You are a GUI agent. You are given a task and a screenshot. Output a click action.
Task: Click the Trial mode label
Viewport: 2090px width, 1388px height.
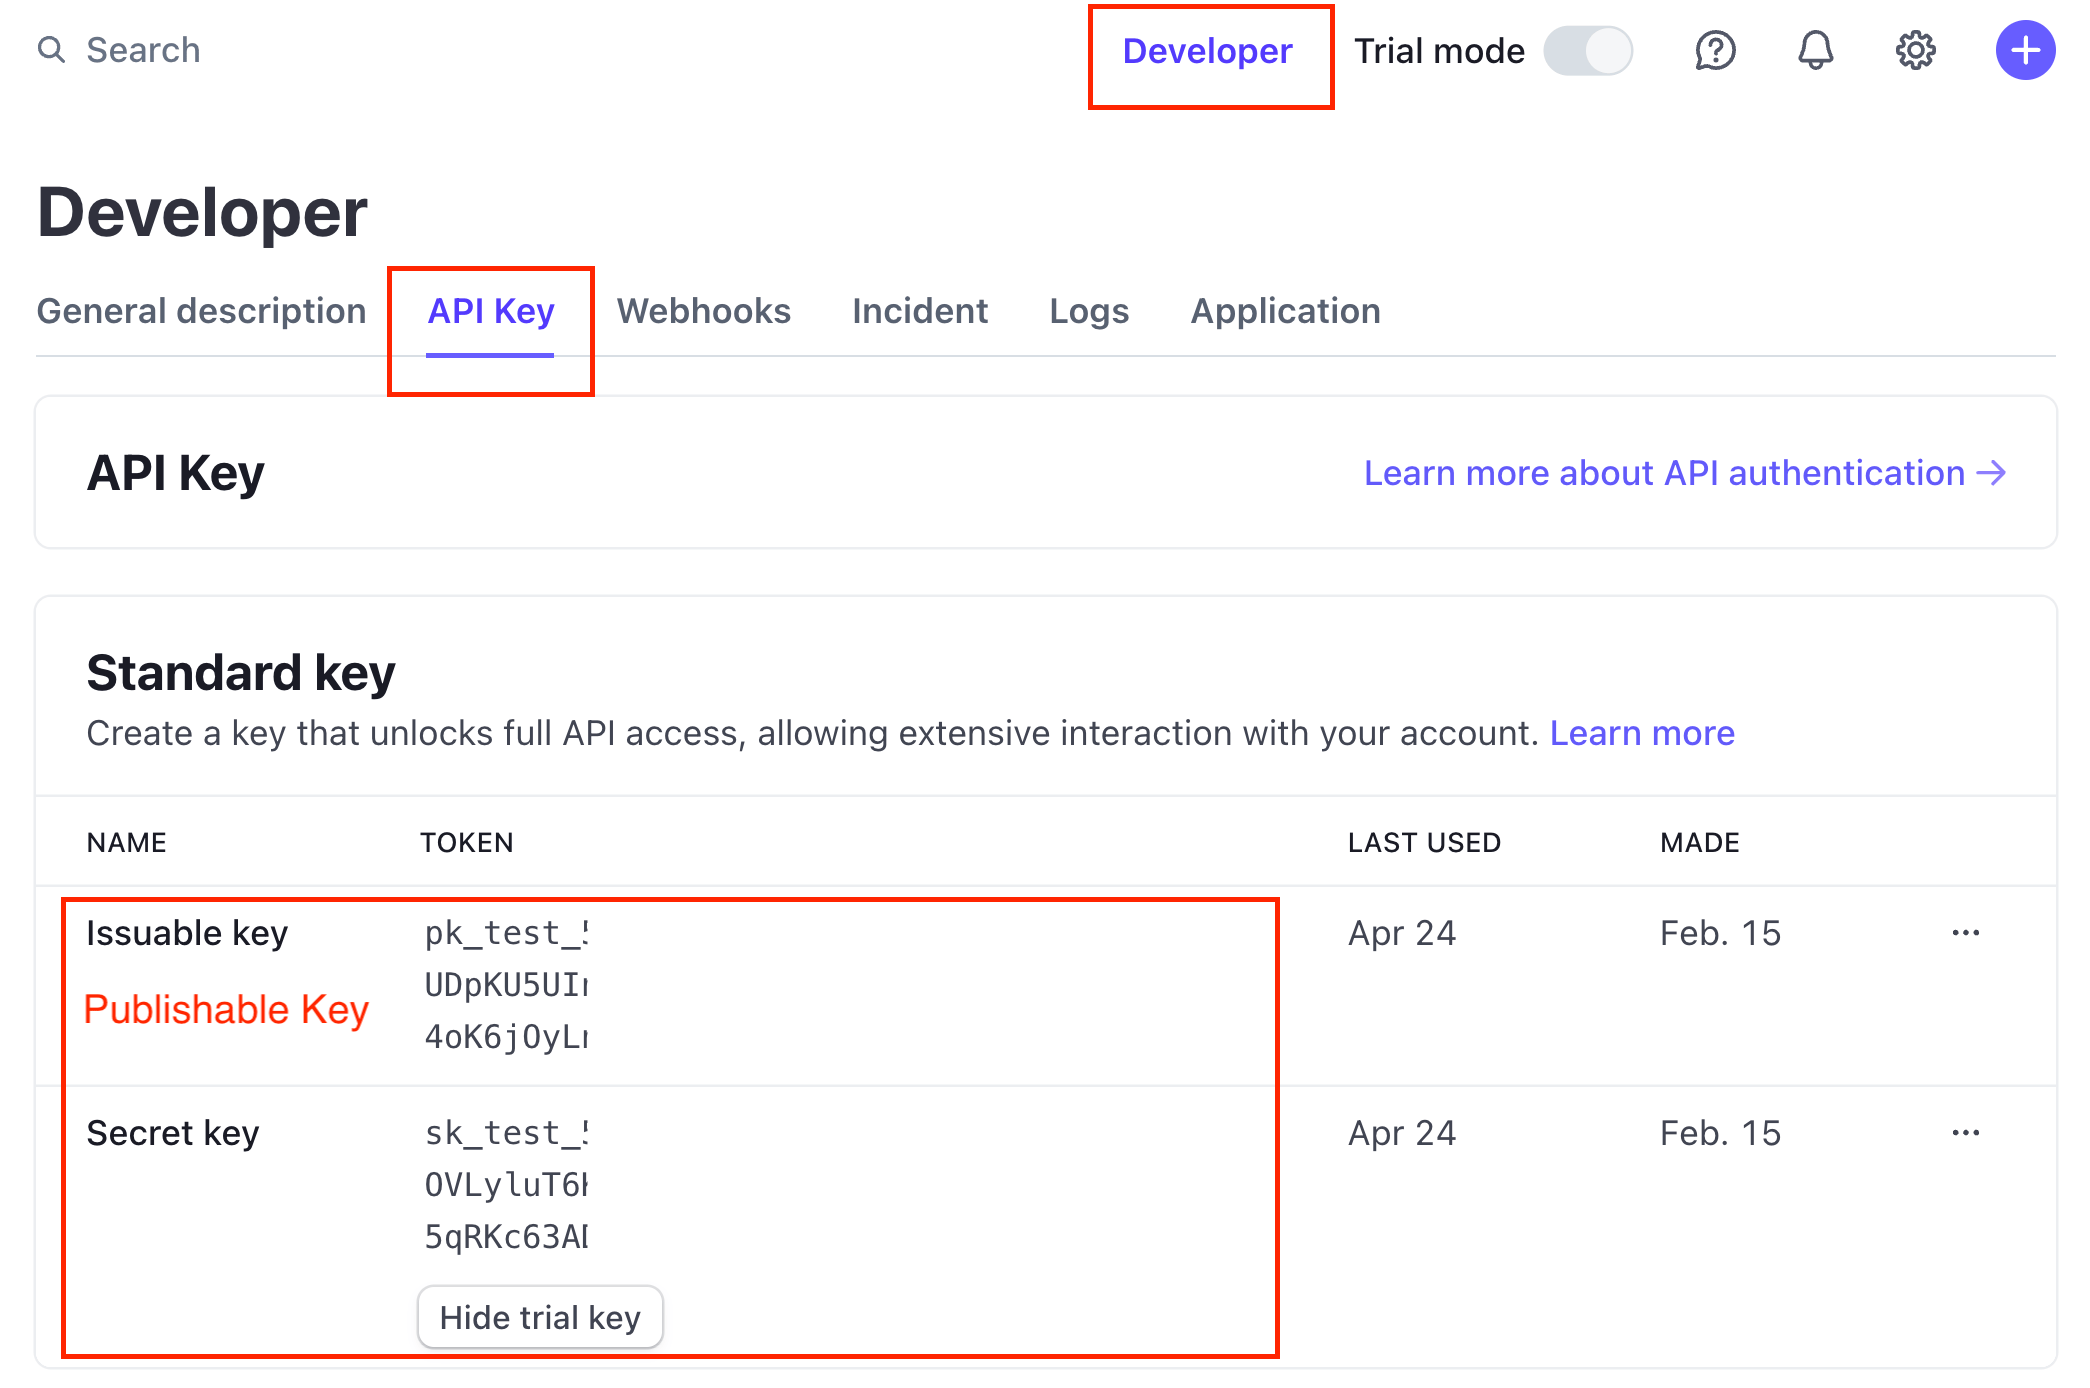click(x=1439, y=51)
